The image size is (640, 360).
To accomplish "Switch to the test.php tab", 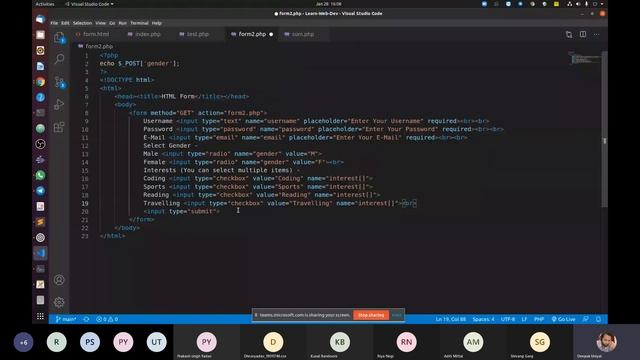I will [198, 34].
